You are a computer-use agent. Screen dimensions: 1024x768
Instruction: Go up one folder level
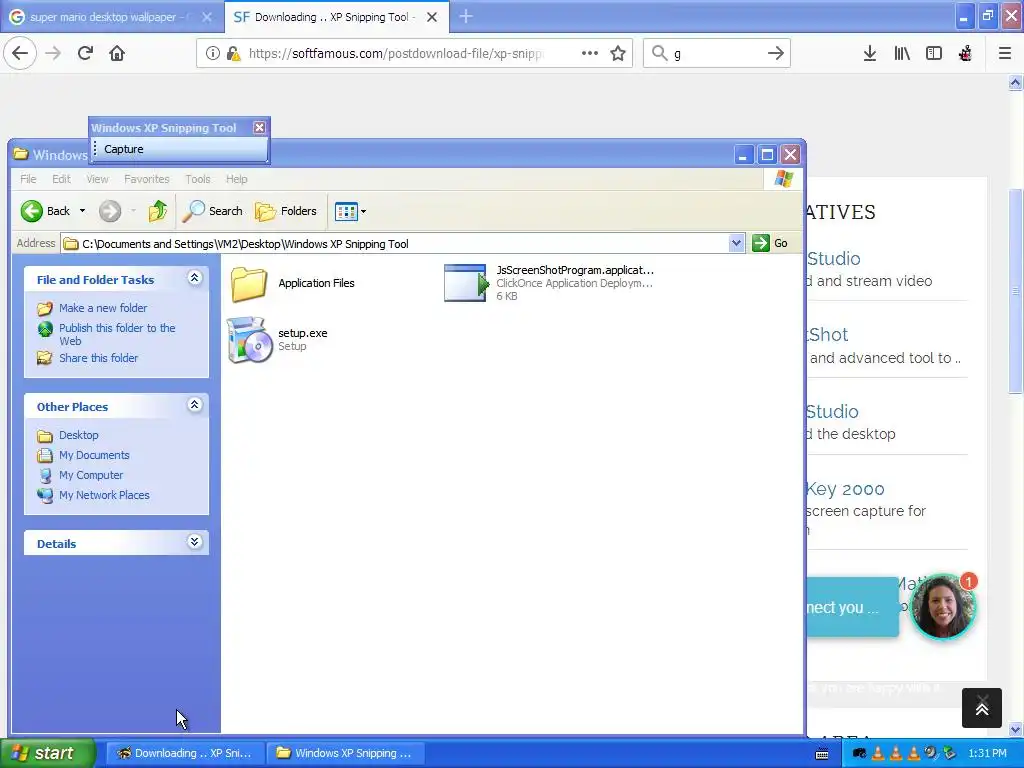[157, 211]
